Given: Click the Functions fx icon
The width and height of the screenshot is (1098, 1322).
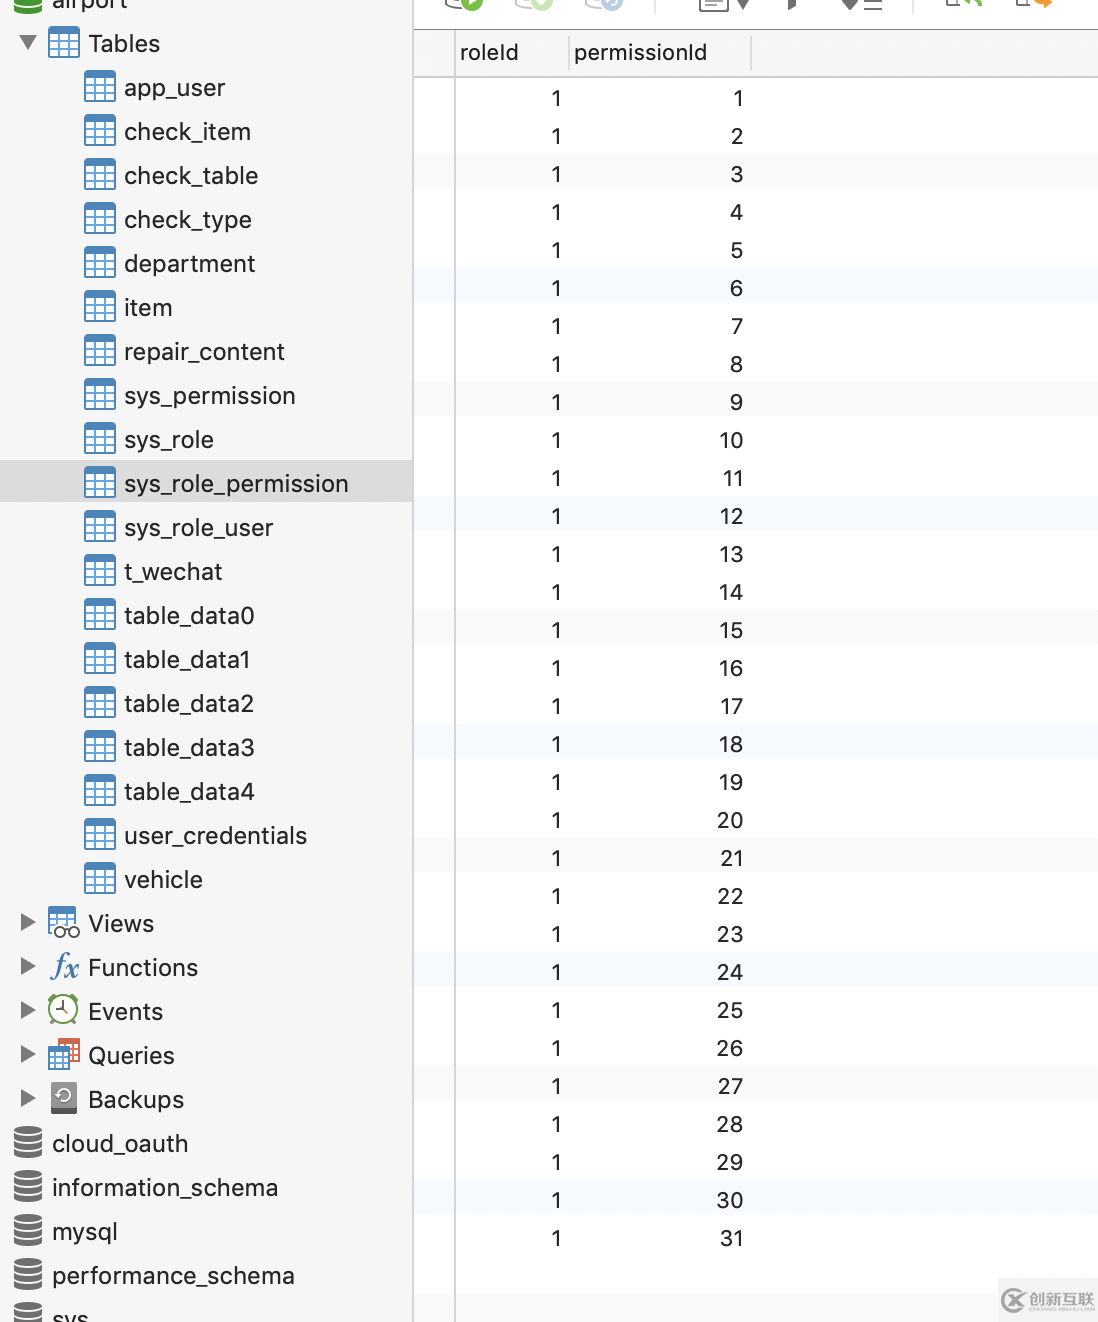Looking at the screenshot, I should click(x=64, y=967).
